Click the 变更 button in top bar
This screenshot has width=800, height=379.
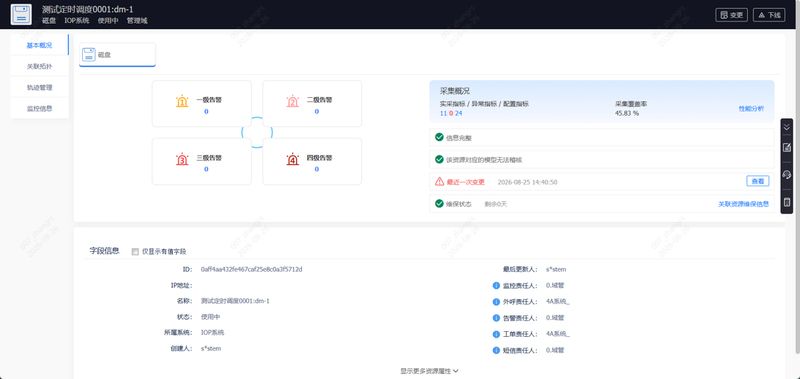(x=731, y=15)
